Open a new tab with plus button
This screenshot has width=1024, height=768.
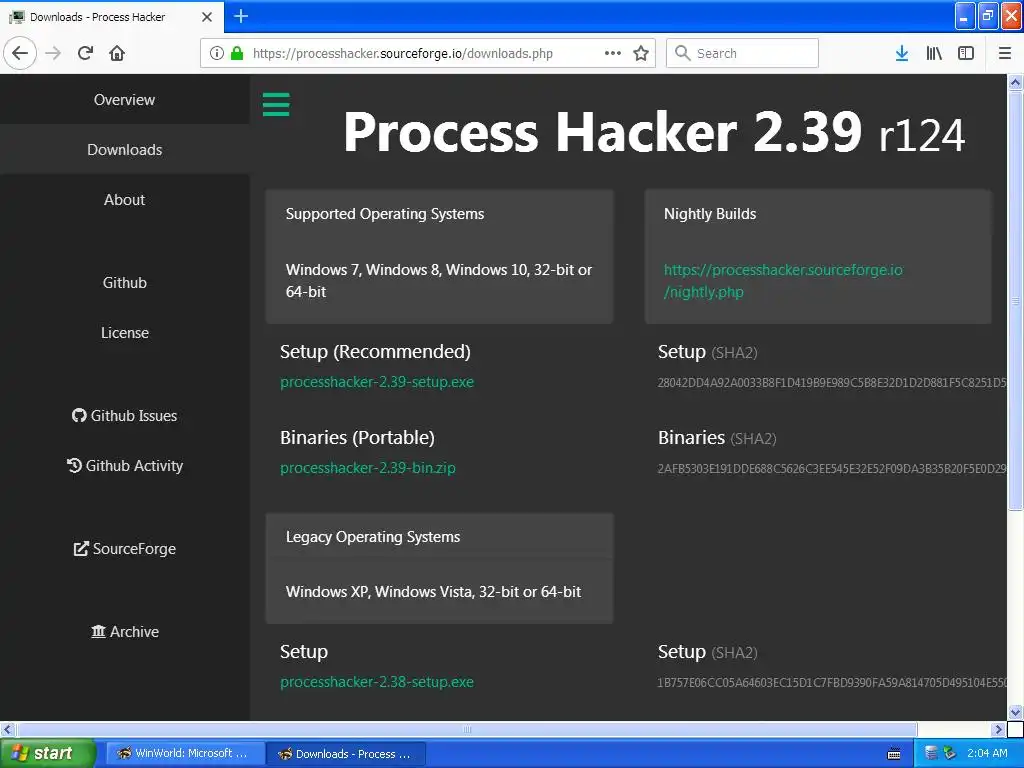241,16
